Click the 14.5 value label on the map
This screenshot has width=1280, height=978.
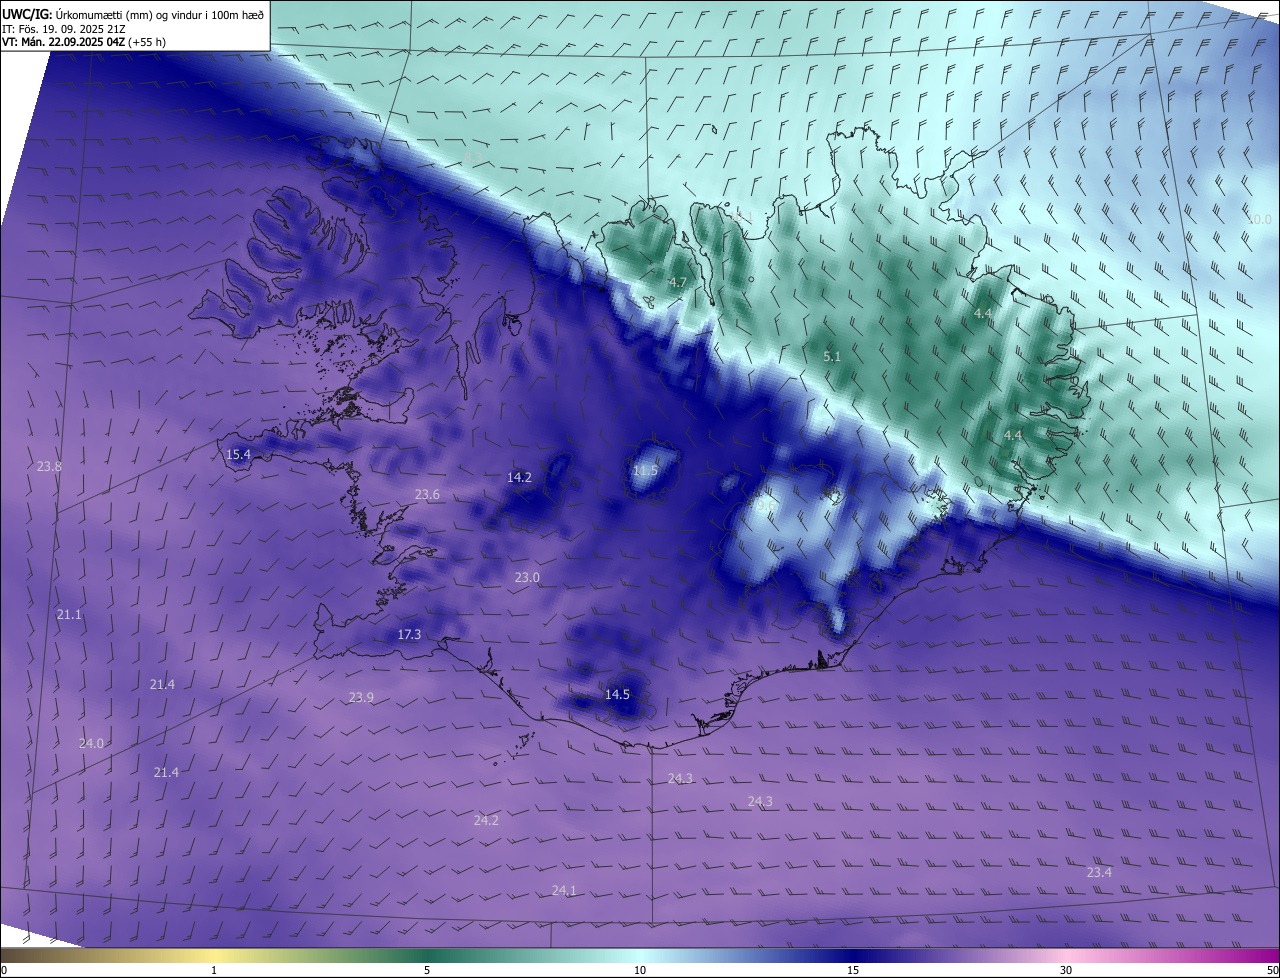coord(617,694)
